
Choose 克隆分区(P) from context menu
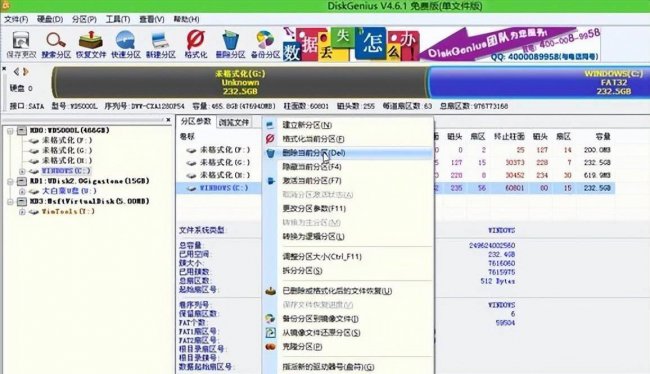348,347
